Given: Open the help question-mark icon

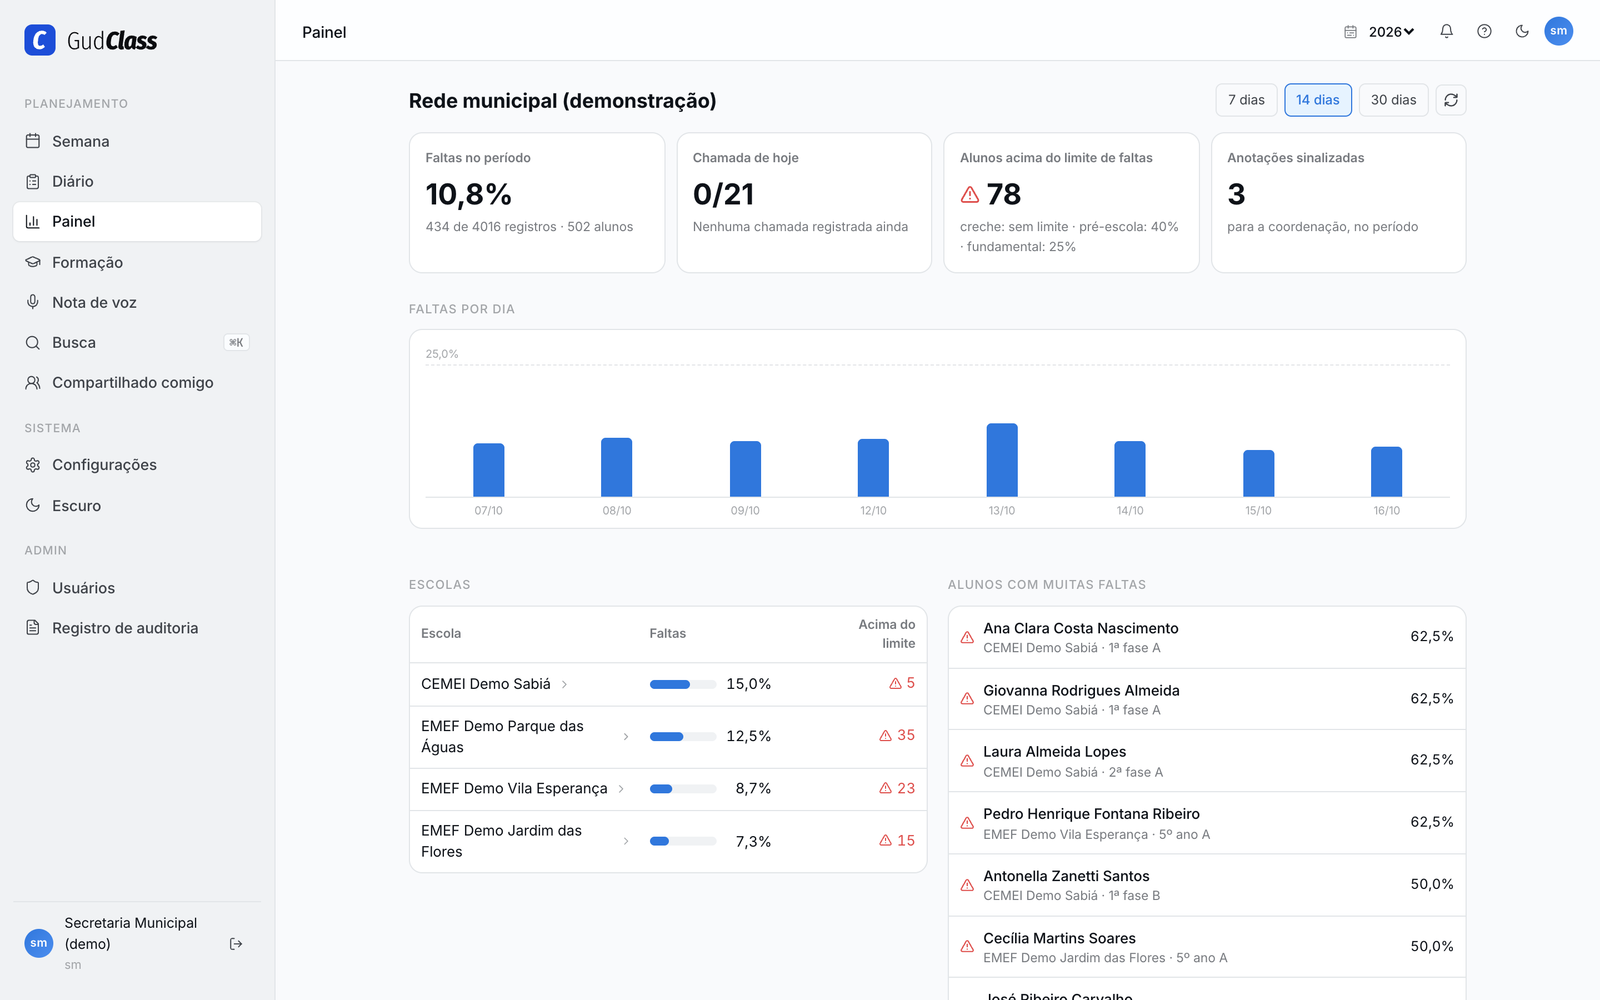Looking at the screenshot, I should point(1484,31).
